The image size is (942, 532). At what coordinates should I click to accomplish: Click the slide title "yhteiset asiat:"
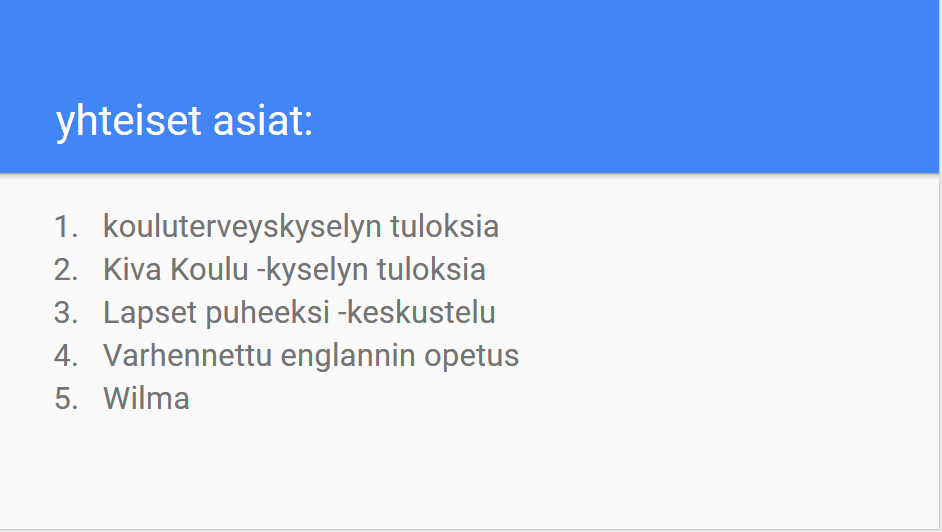(185, 122)
